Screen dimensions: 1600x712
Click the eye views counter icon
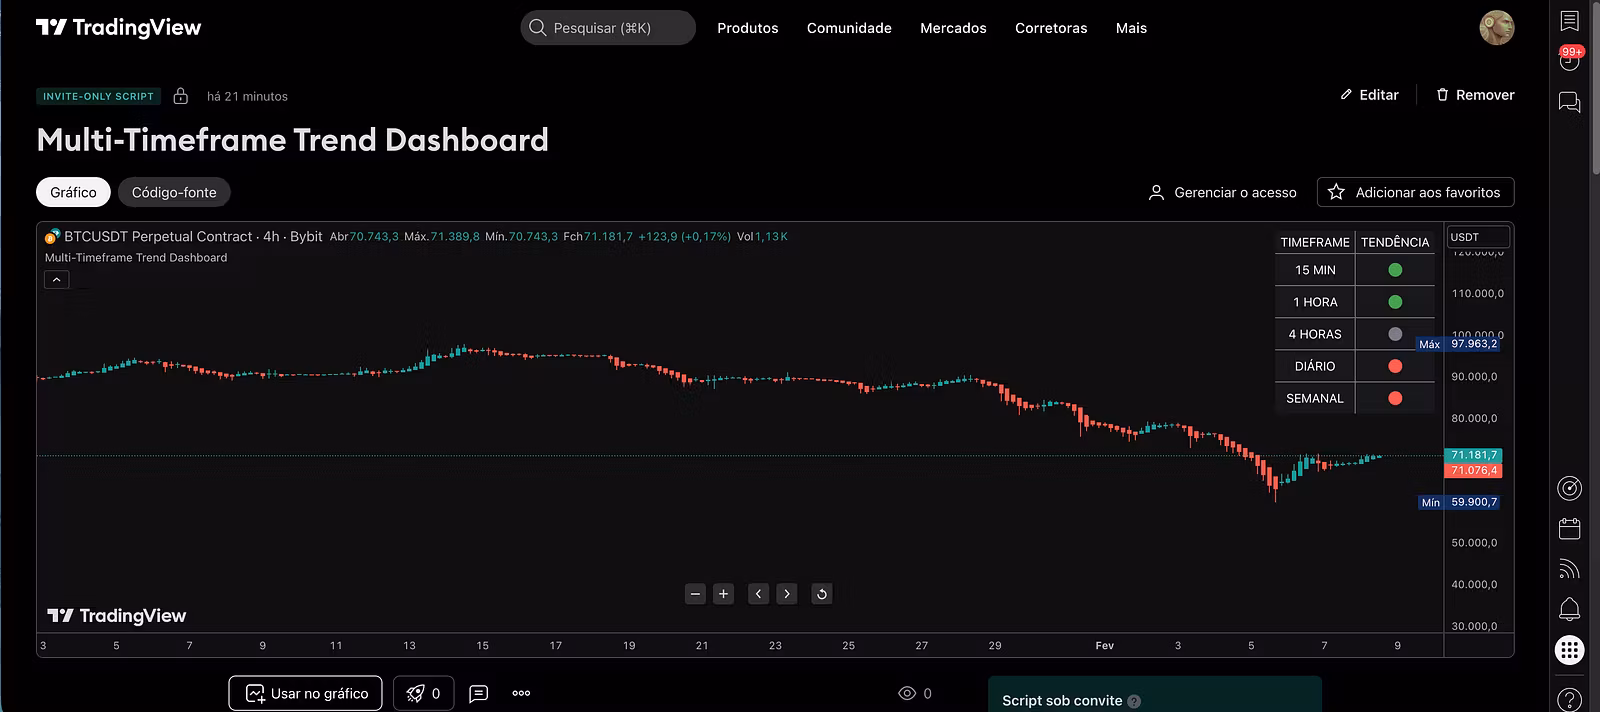tap(907, 693)
